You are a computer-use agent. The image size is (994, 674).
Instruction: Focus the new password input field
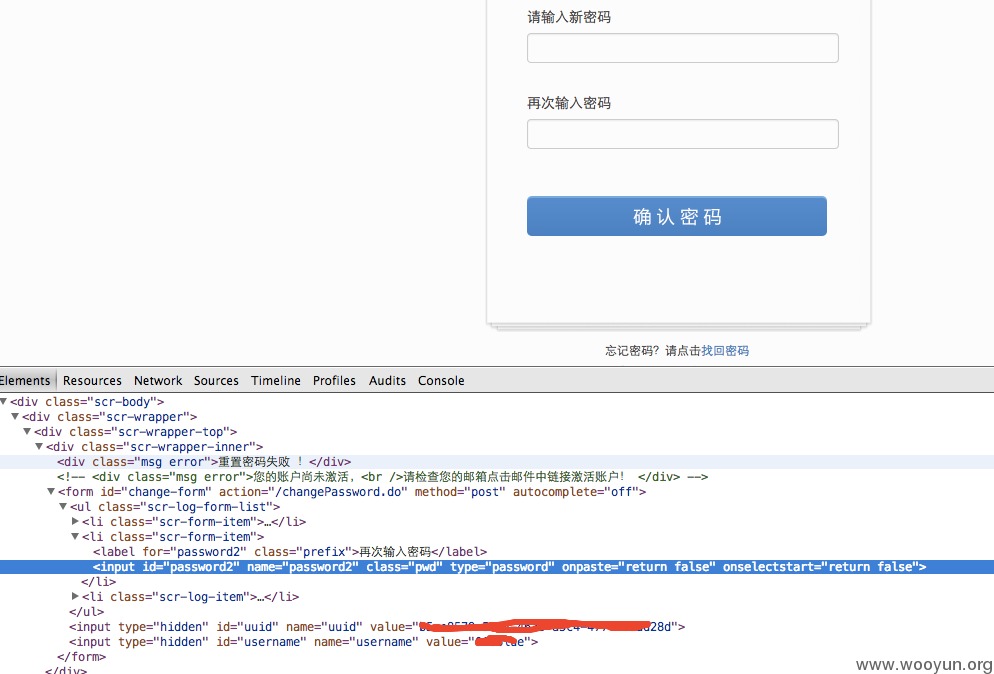[x=682, y=48]
